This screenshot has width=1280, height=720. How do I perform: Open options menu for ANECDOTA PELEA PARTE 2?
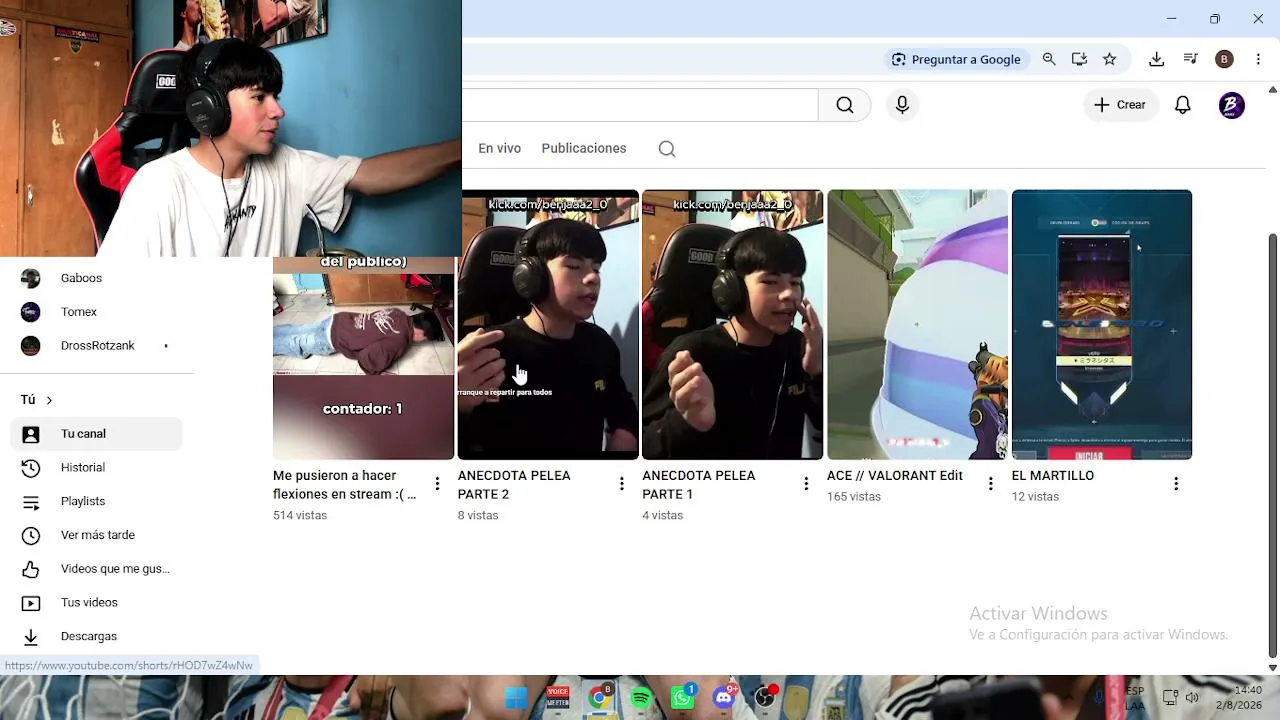(622, 484)
